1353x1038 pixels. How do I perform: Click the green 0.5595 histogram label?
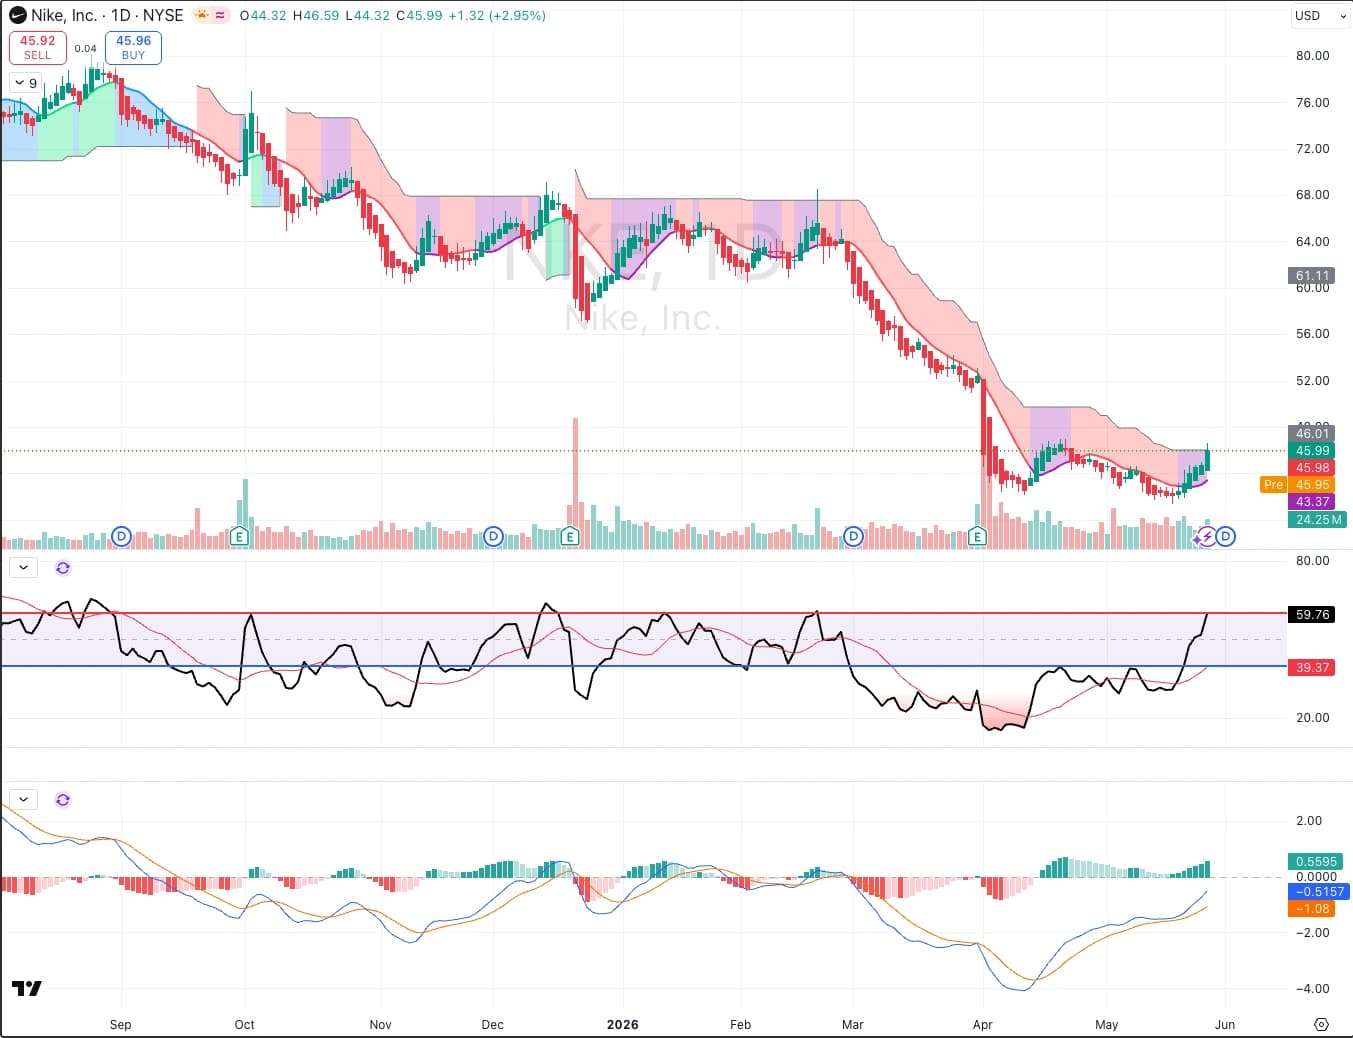(x=1316, y=862)
